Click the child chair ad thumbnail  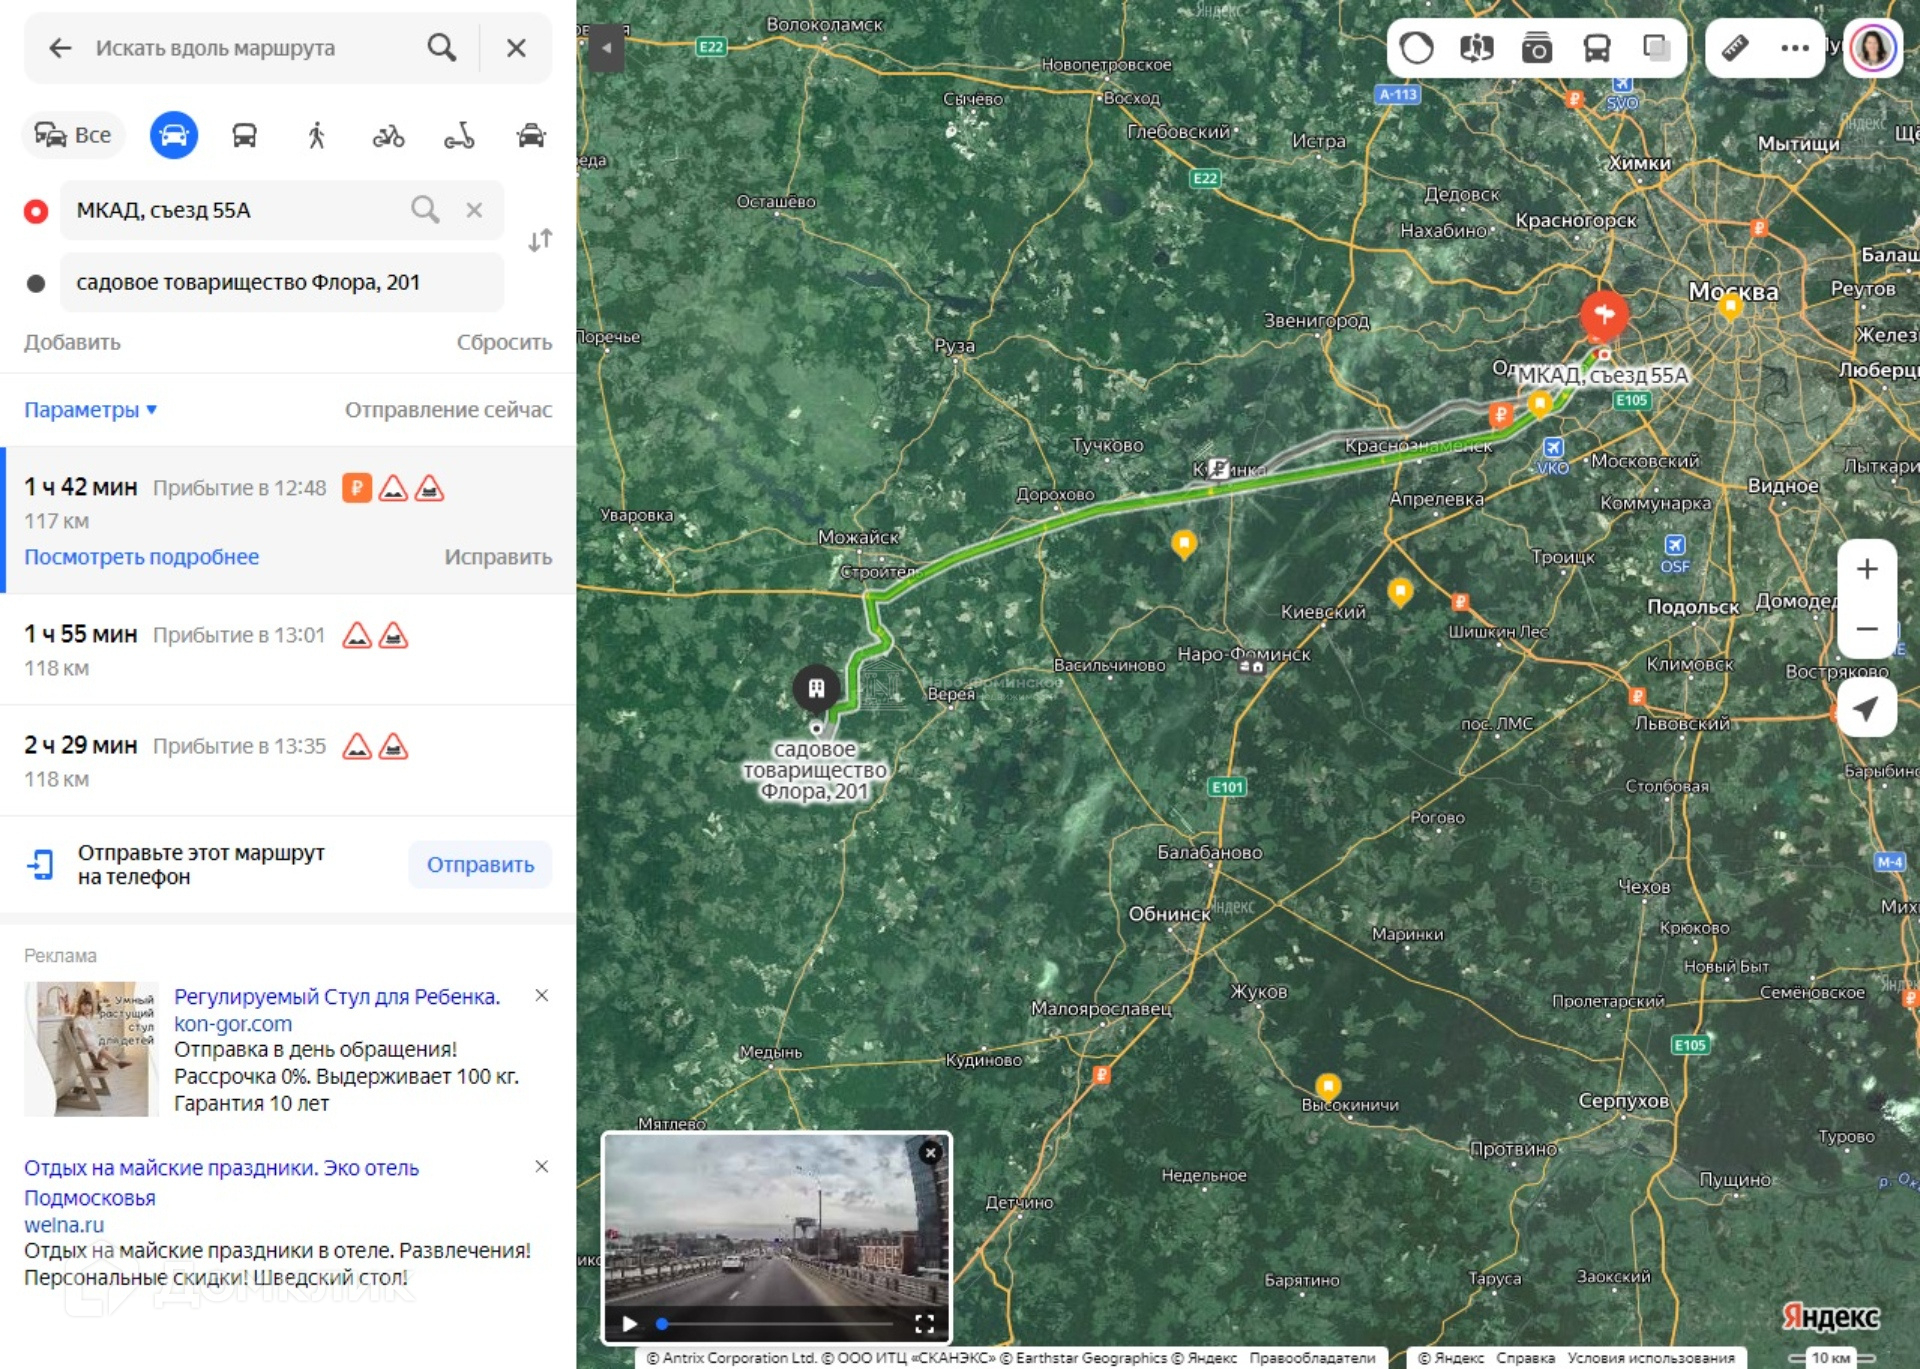point(92,1049)
